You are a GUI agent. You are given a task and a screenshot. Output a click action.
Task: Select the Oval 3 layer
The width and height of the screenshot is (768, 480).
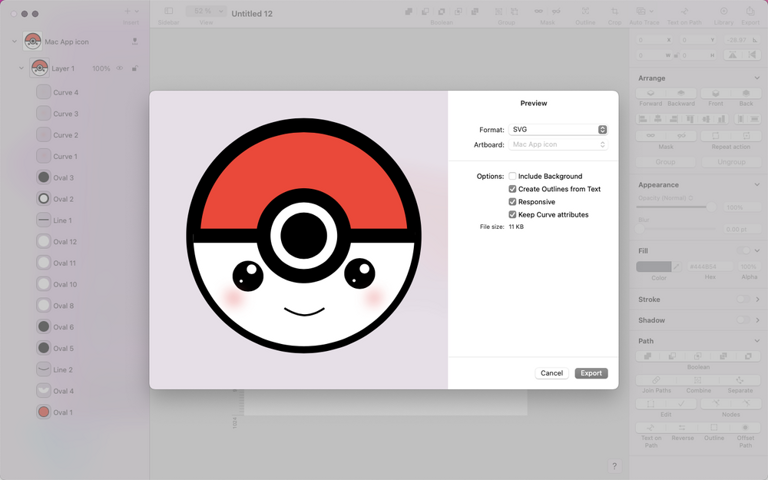pyautogui.click(x=63, y=177)
